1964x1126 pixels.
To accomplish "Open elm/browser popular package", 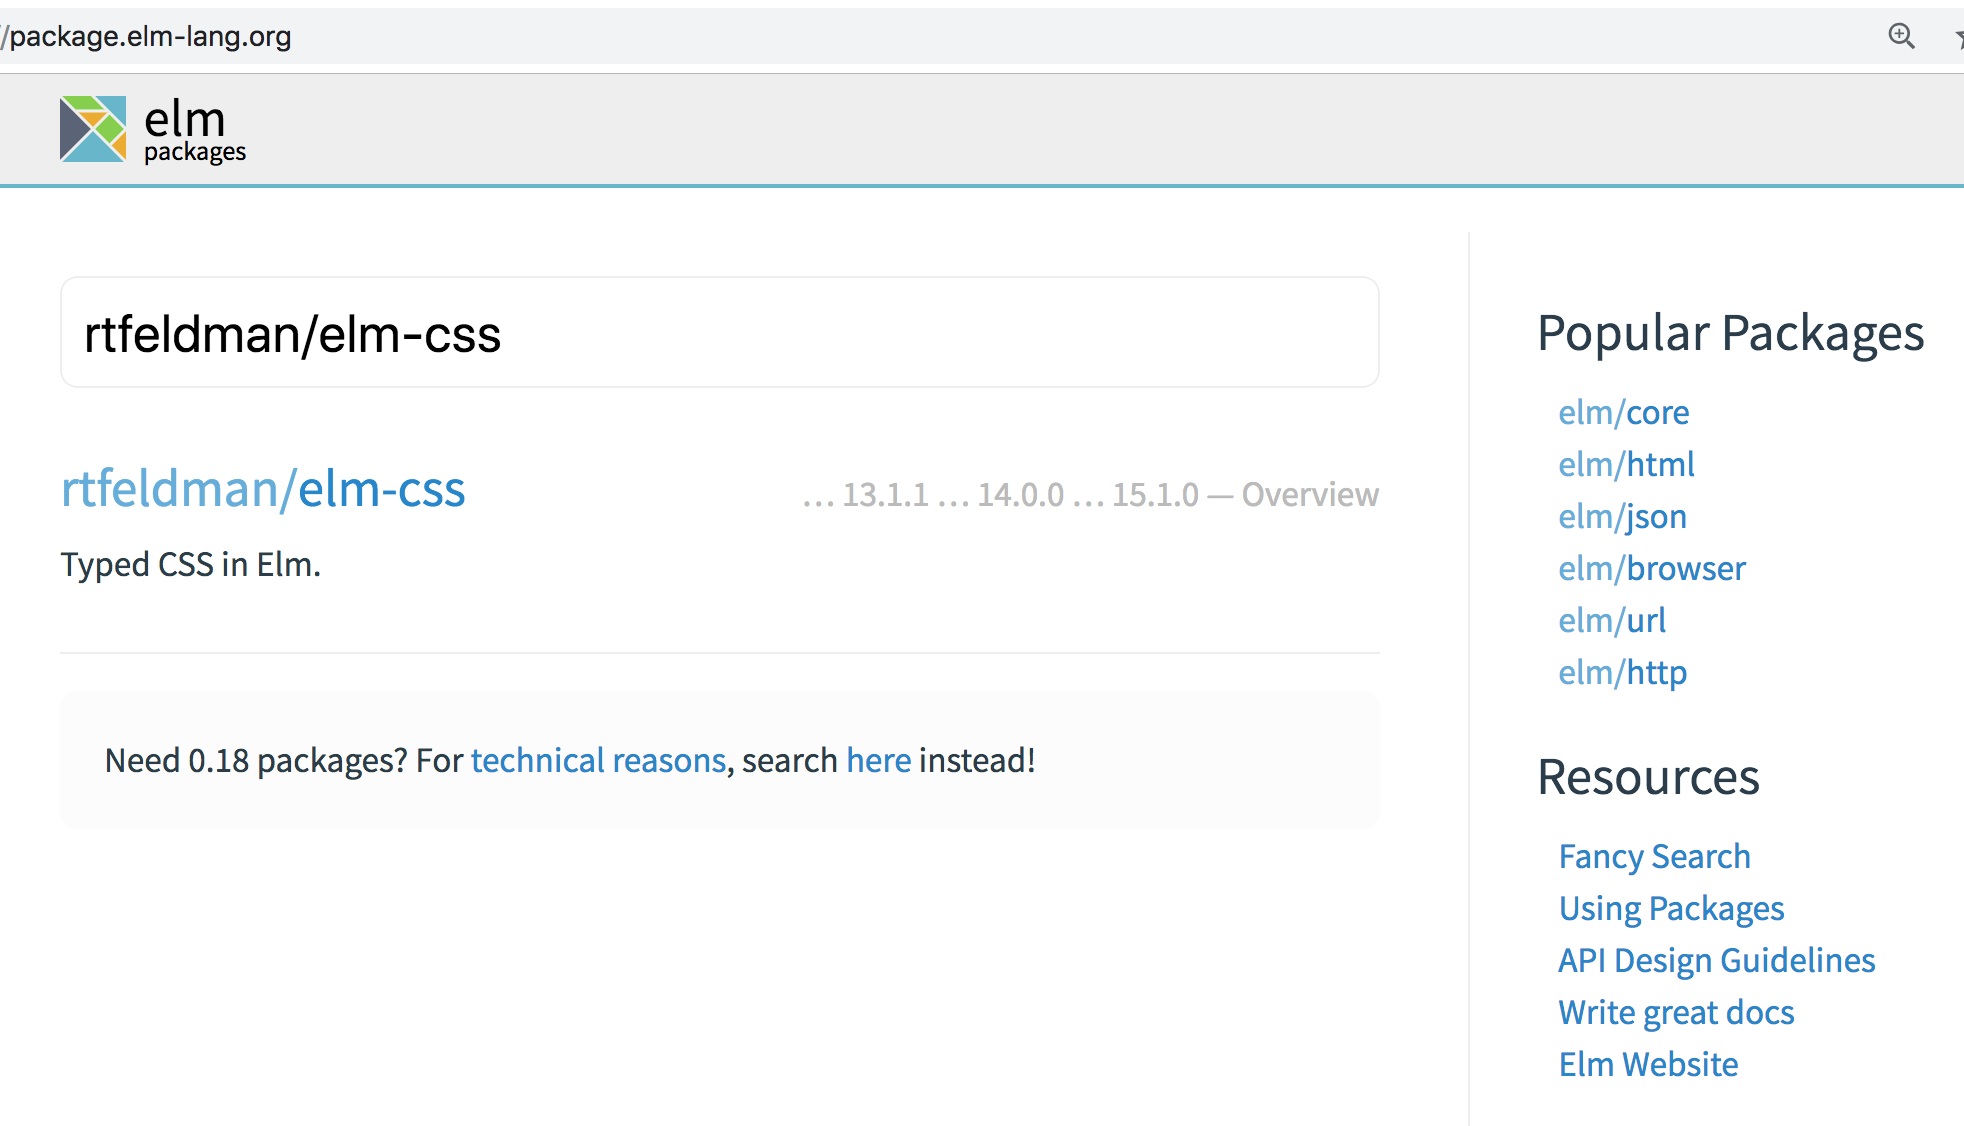I will (1651, 569).
